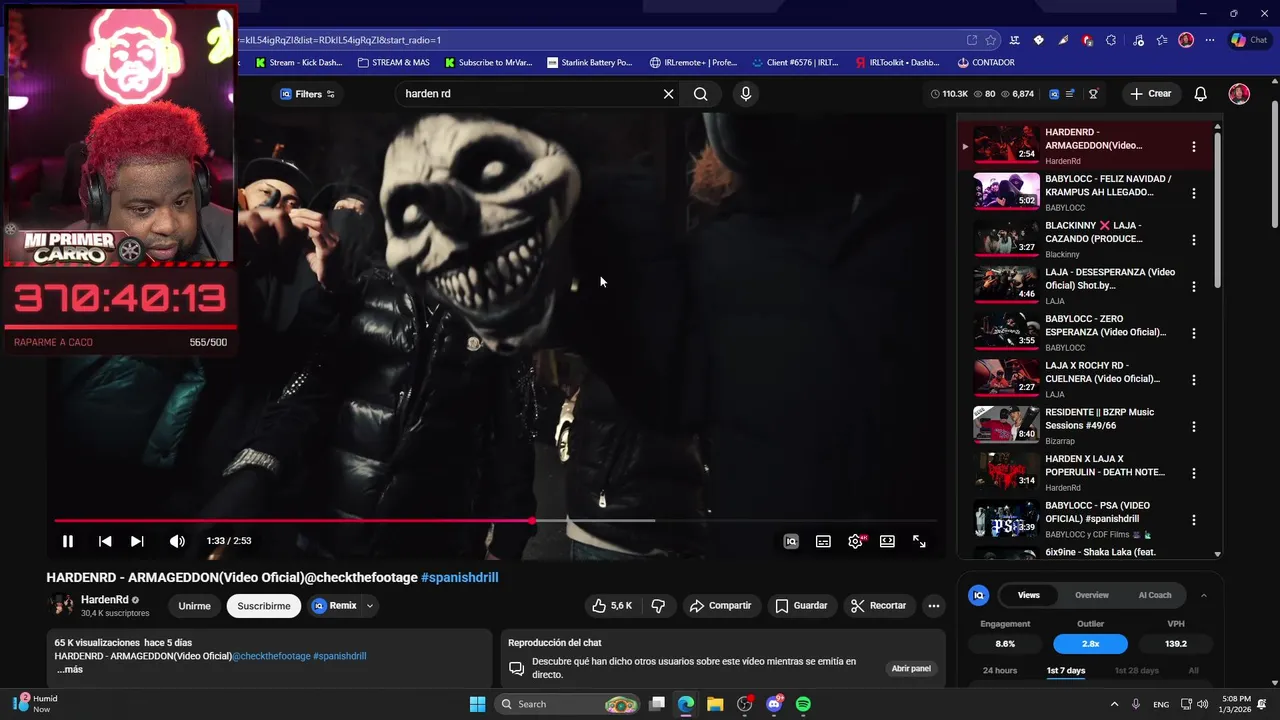Toggle subtitles in the video player

click(x=823, y=541)
